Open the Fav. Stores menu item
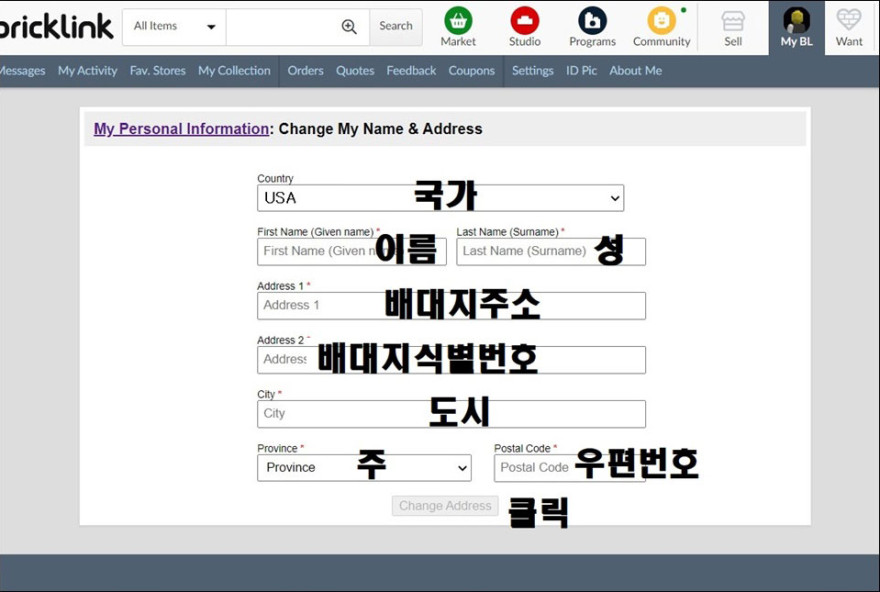 158,71
